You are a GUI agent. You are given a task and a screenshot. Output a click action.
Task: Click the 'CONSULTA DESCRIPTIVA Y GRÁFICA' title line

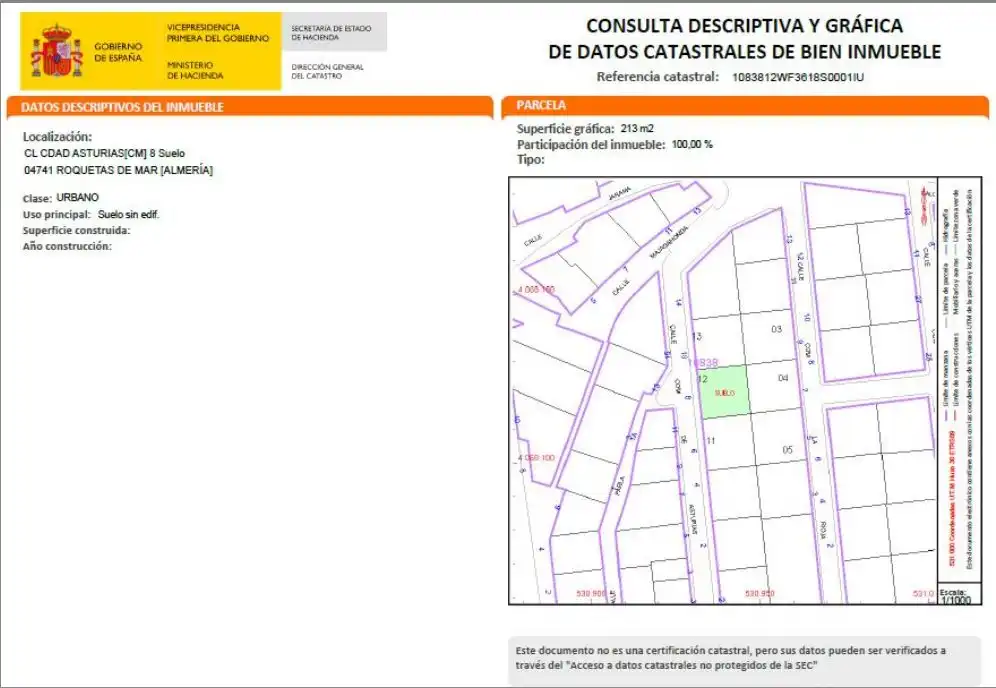click(x=744, y=25)
